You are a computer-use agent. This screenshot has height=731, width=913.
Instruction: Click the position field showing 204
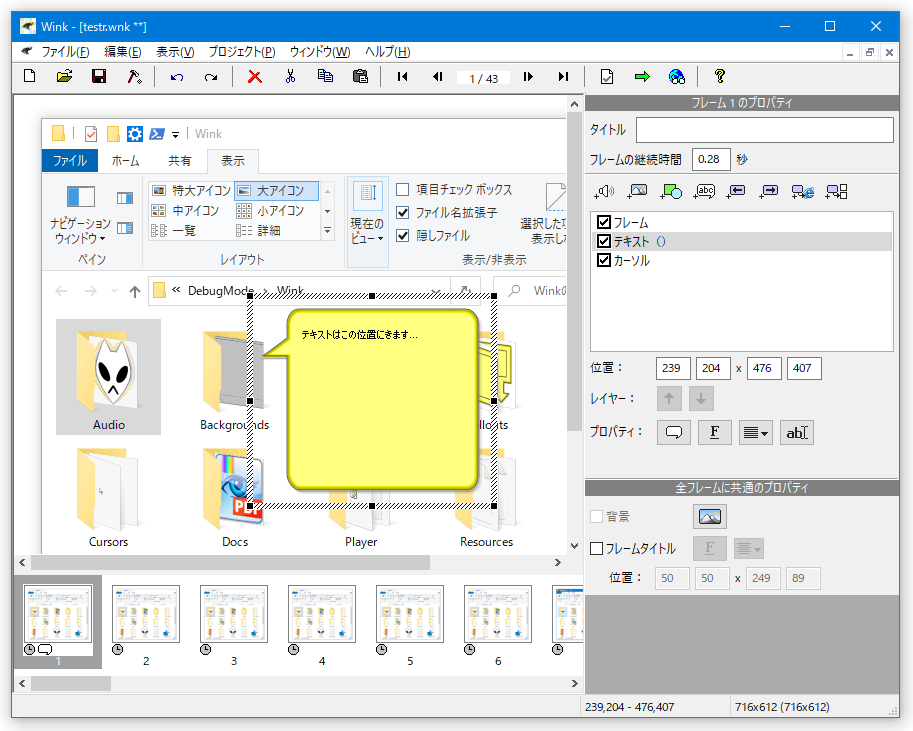(713, 368)
